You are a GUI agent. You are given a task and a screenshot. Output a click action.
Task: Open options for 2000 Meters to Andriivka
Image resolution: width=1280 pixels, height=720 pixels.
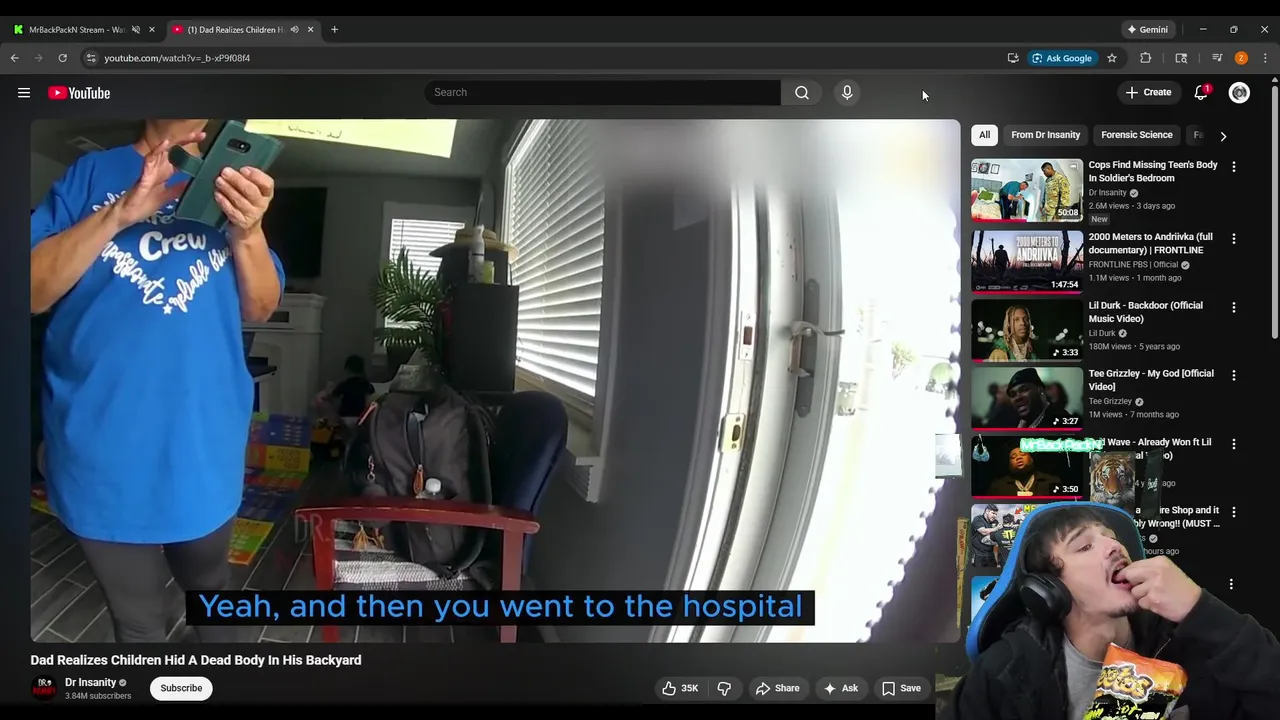click(x=1233, y=239)
